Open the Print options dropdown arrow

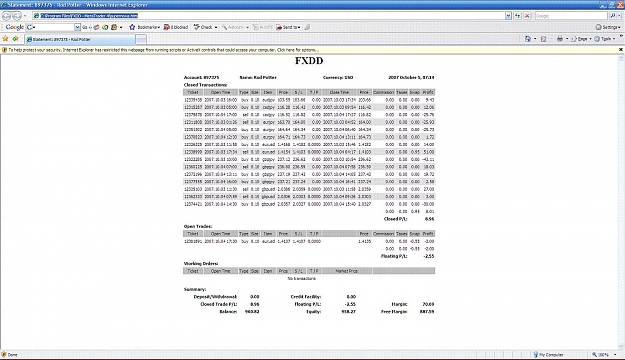coord(567,39)
